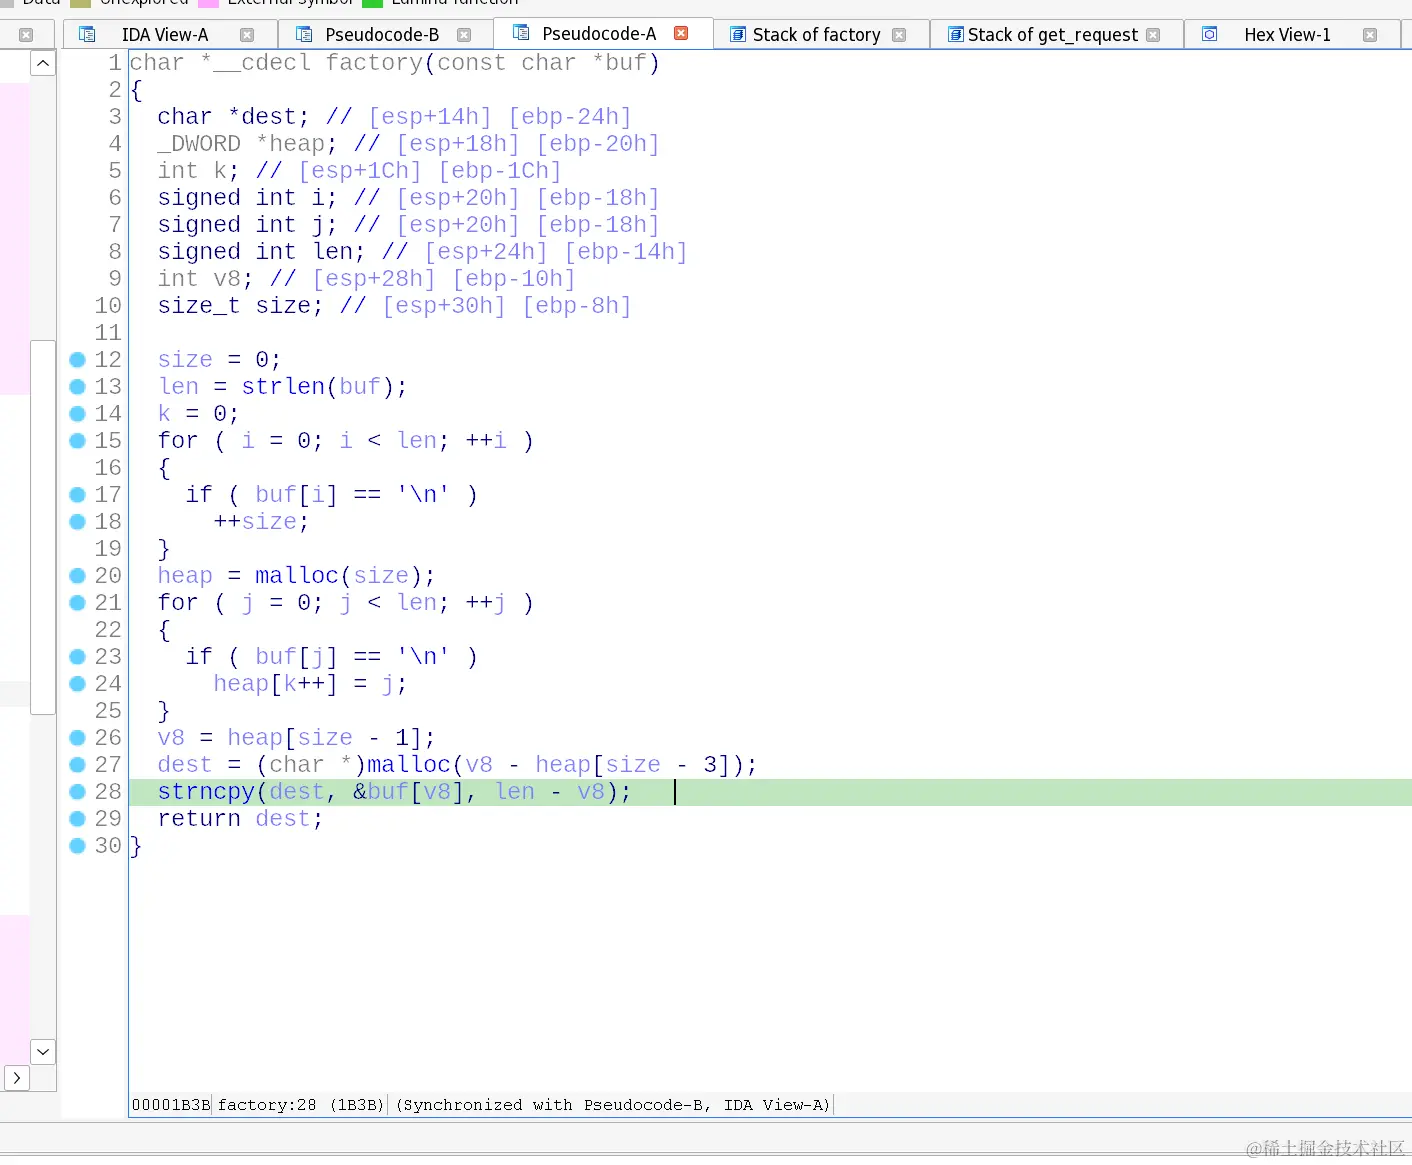Click 'v8' at the start of line 26
Screen dimensions: 1412x1165
tap(171, 738)
